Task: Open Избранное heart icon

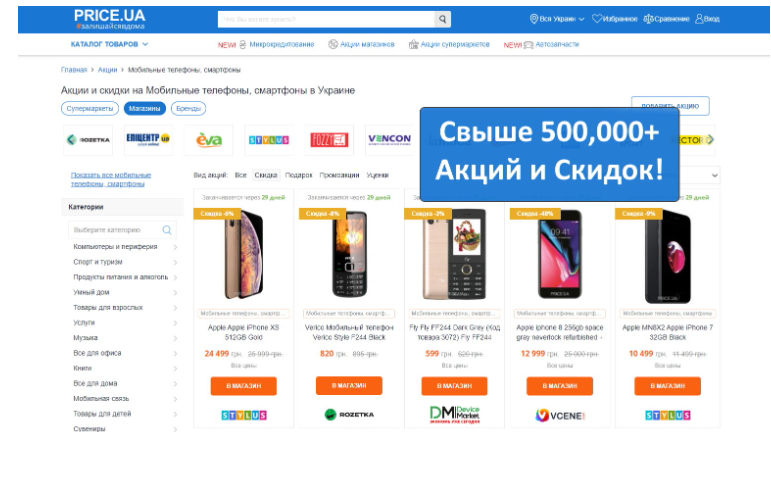Action: [x=596, y=19]
